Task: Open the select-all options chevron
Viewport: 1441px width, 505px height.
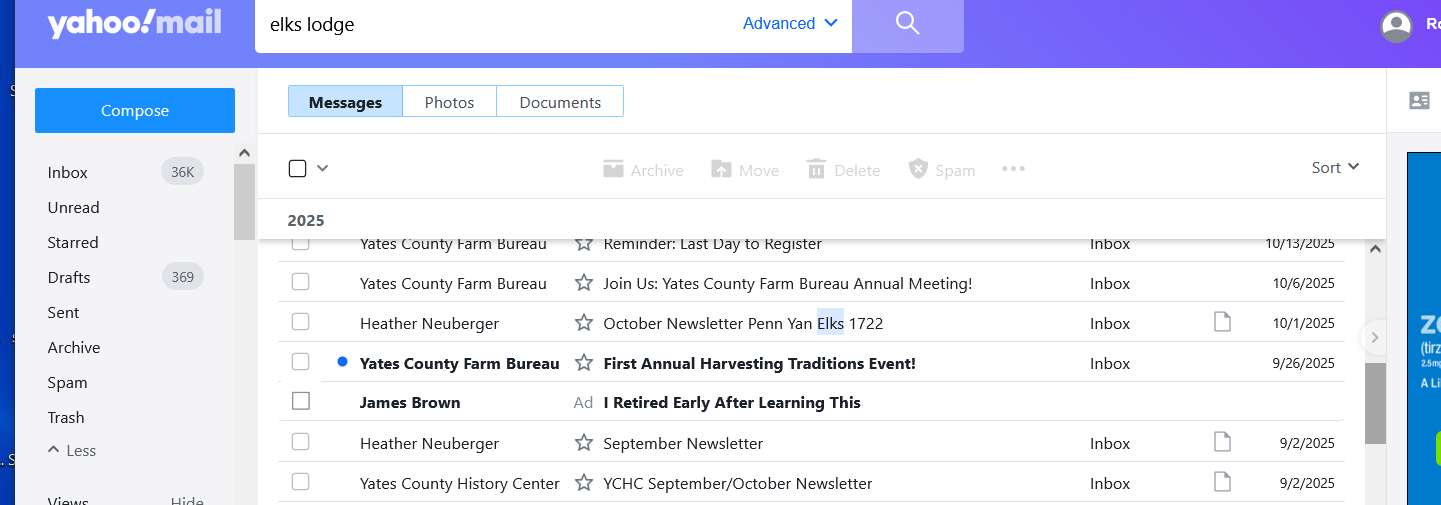Action: click(x=322, y=168)
